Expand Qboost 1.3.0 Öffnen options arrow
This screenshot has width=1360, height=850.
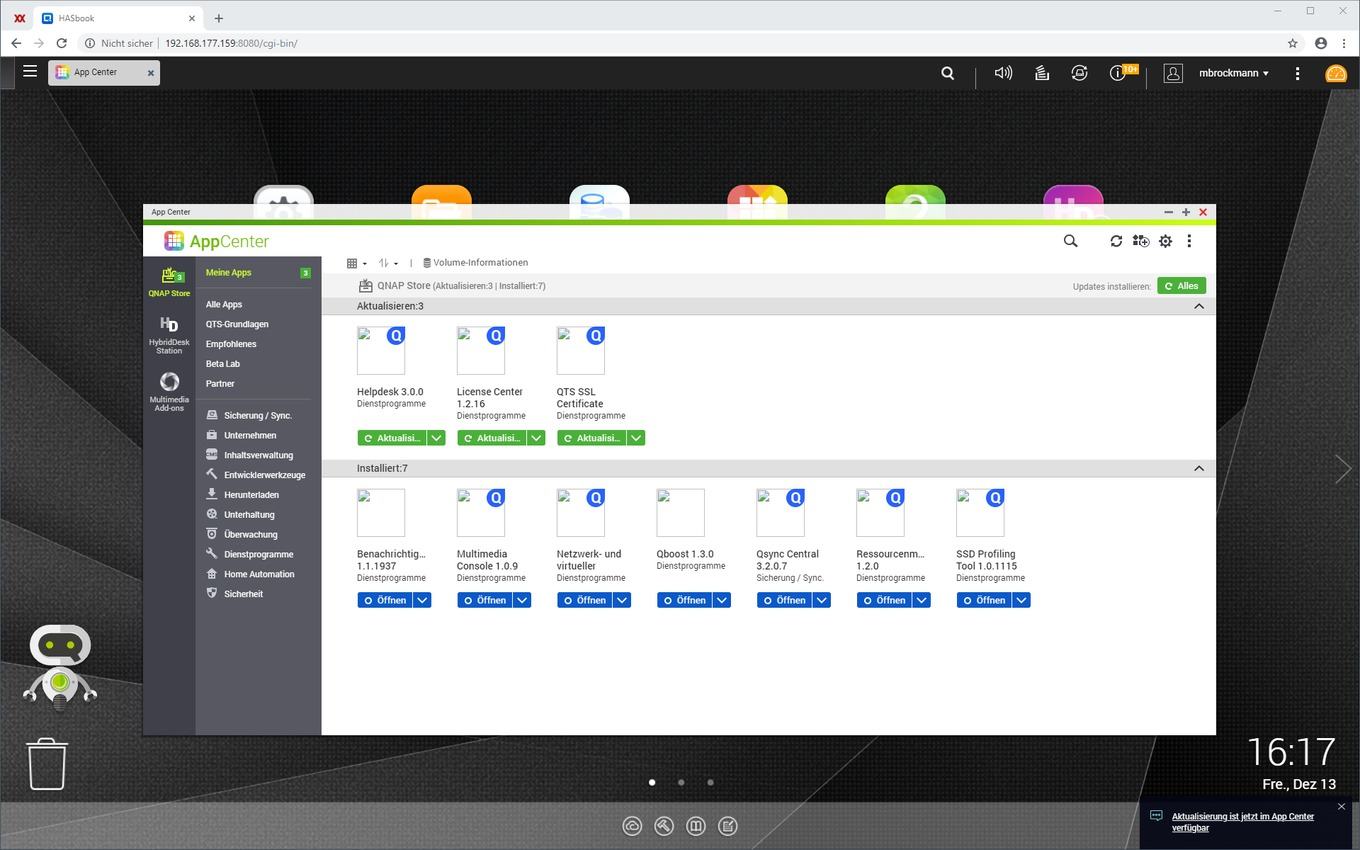point(722,600)
